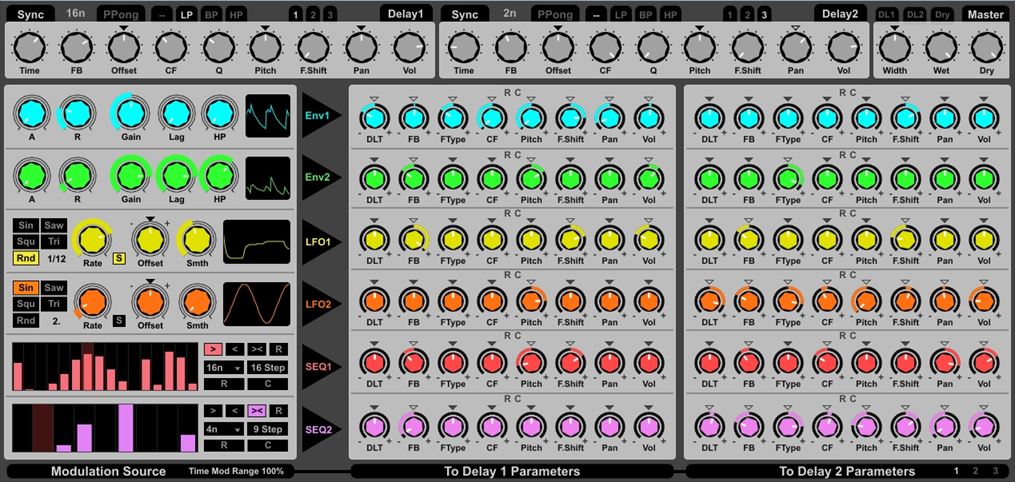
Task: Click the Master Wet knob
Action: 941,46
